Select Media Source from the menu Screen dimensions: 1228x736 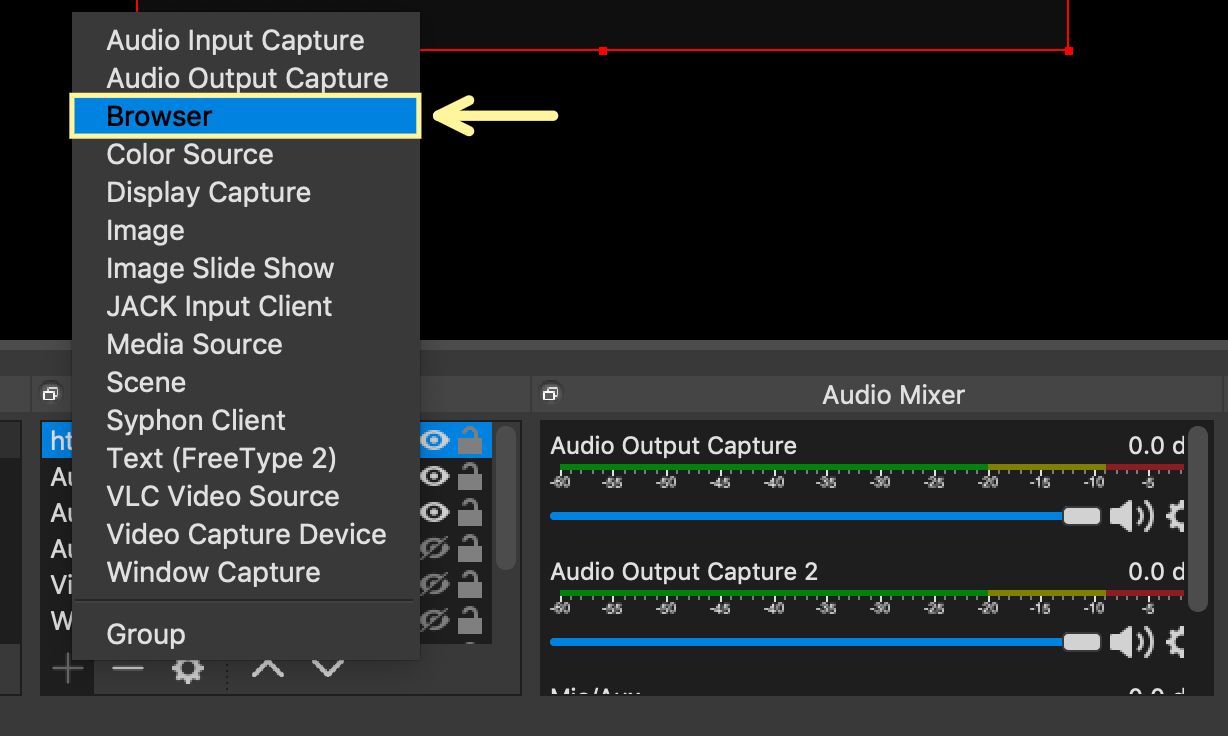click(x=194, y=344)
